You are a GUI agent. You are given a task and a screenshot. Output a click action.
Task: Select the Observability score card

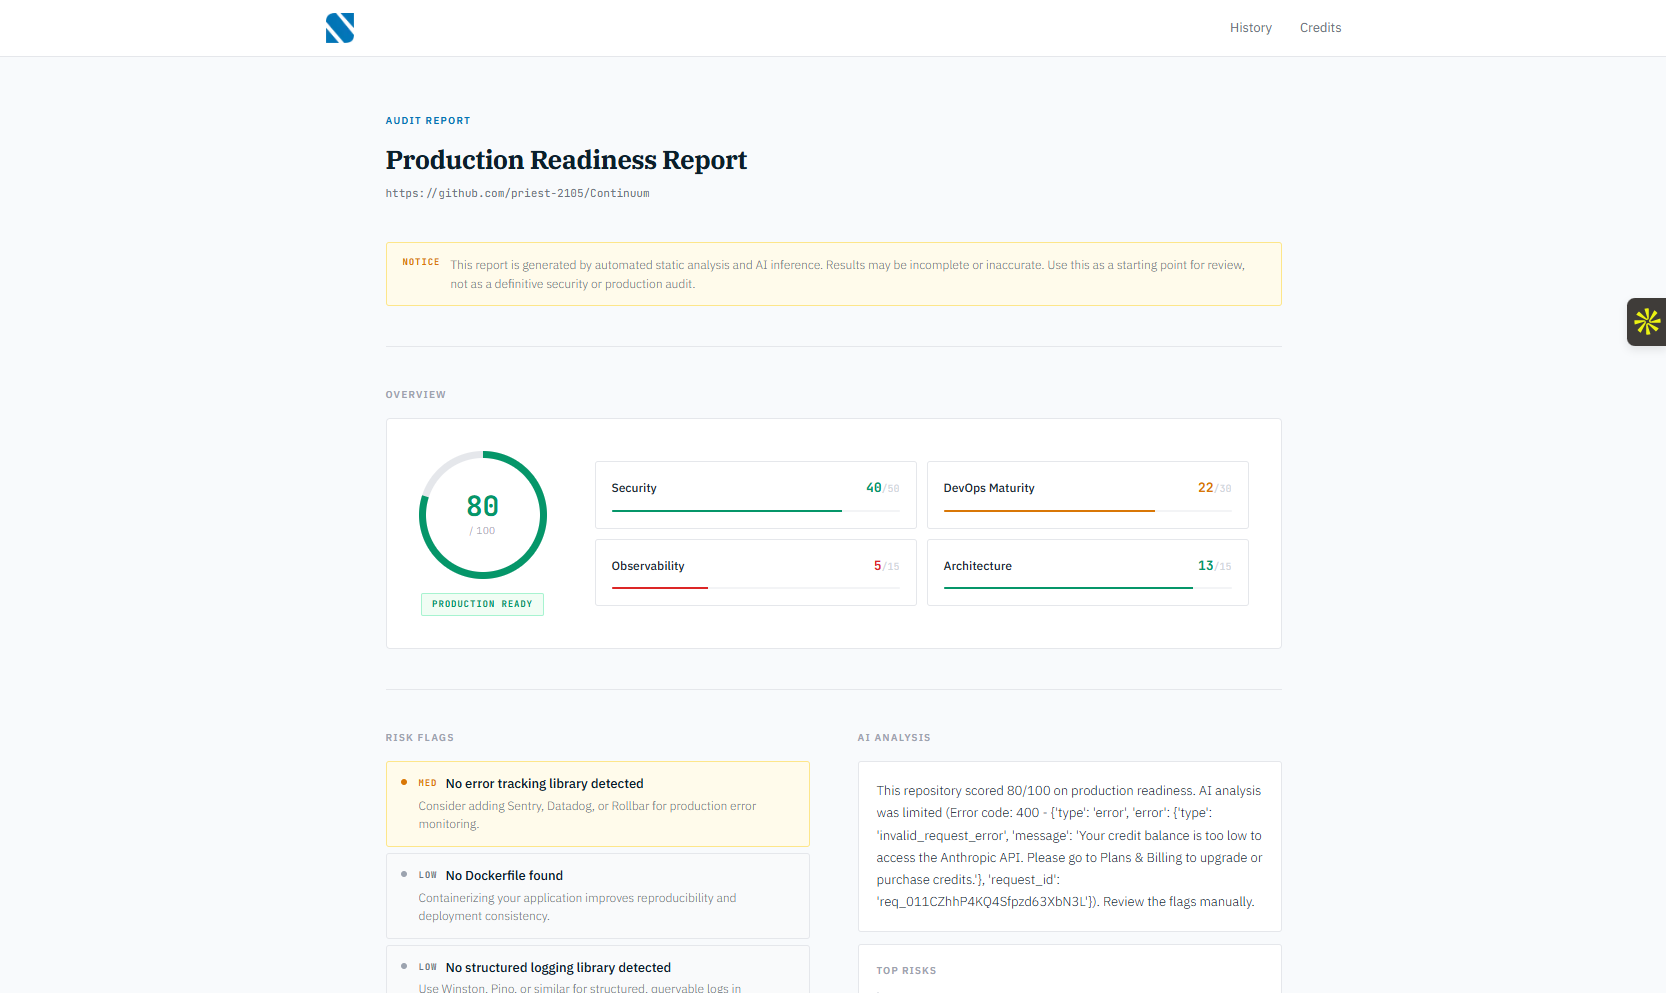[755, 572]
